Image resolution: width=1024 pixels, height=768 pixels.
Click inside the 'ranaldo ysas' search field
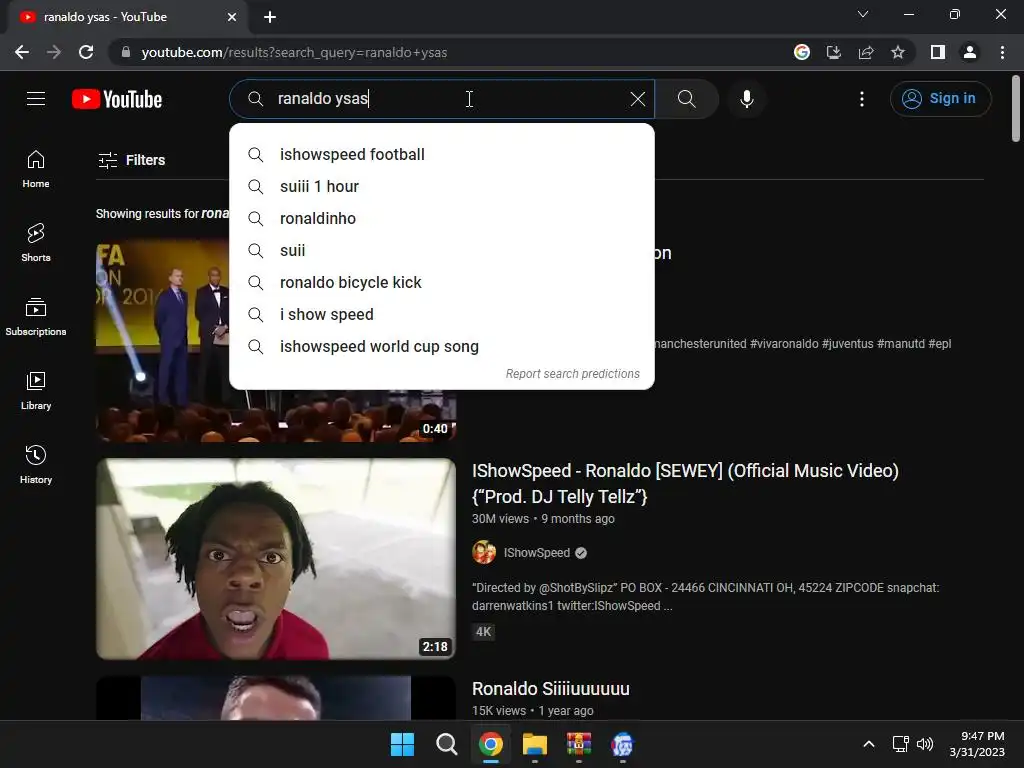pyautogui.click(x=444, y=99)
